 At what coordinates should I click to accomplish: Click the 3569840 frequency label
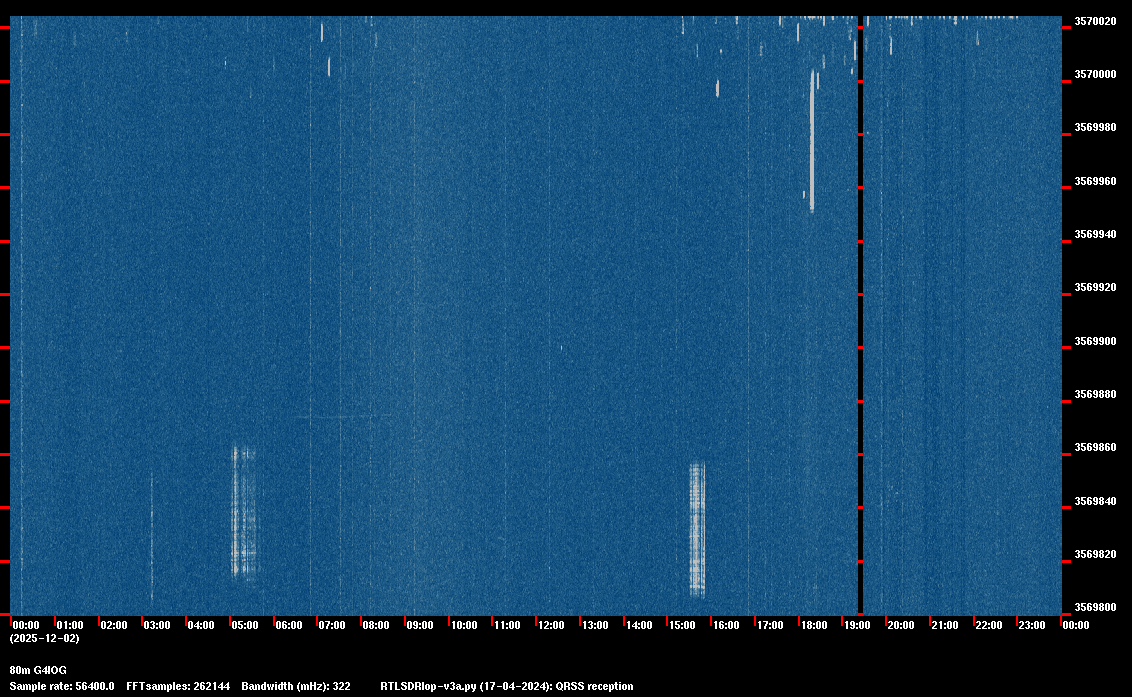pos(1095,501)
